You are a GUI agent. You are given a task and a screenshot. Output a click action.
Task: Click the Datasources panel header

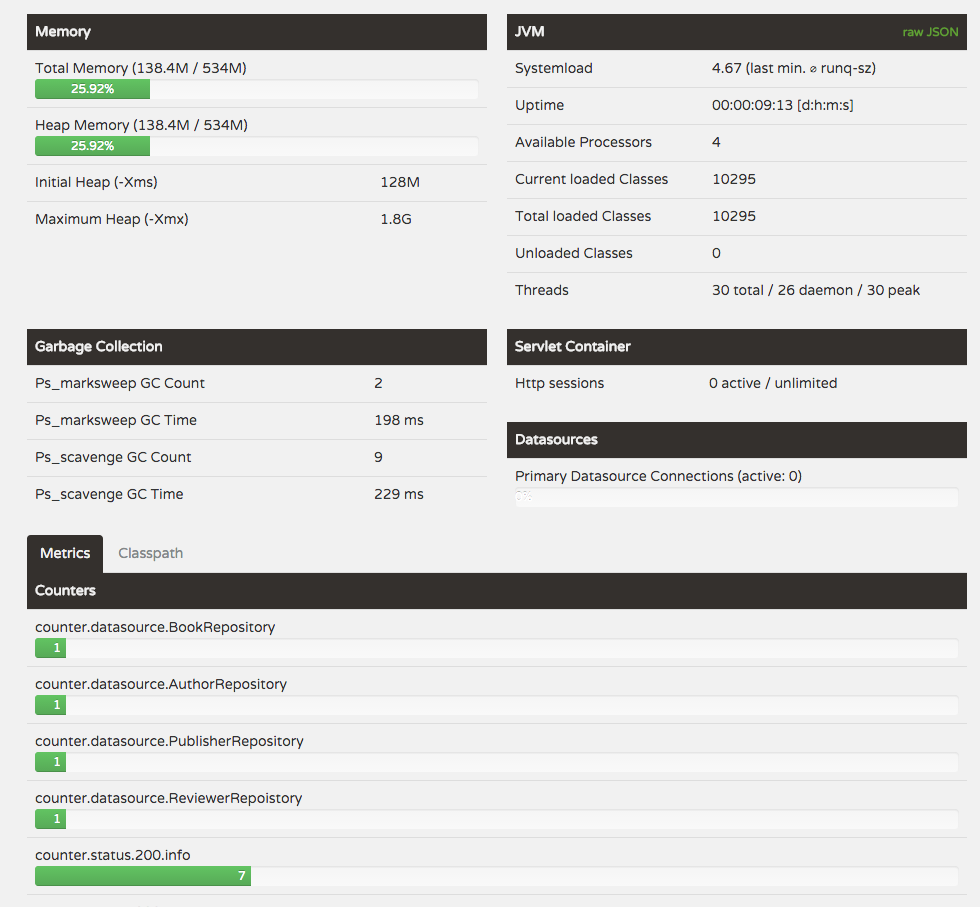click(736, 440)
